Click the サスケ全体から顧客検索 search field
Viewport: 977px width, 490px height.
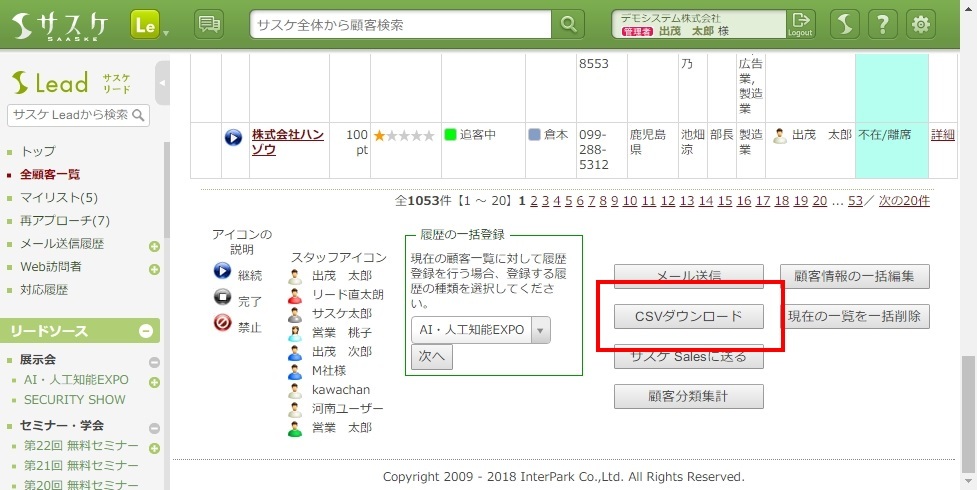[400, 25]
